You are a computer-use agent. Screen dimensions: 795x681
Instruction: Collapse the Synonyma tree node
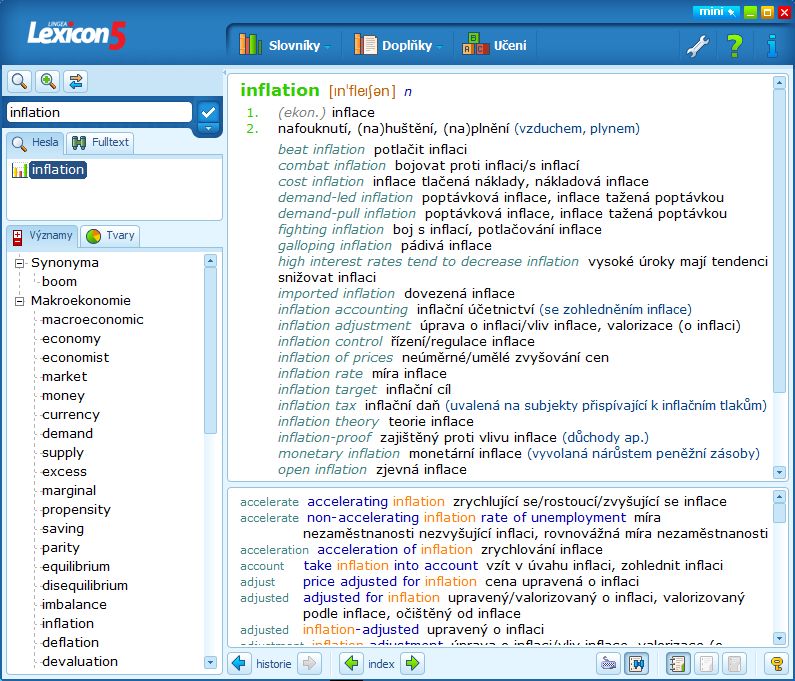(x=19, y=263)
